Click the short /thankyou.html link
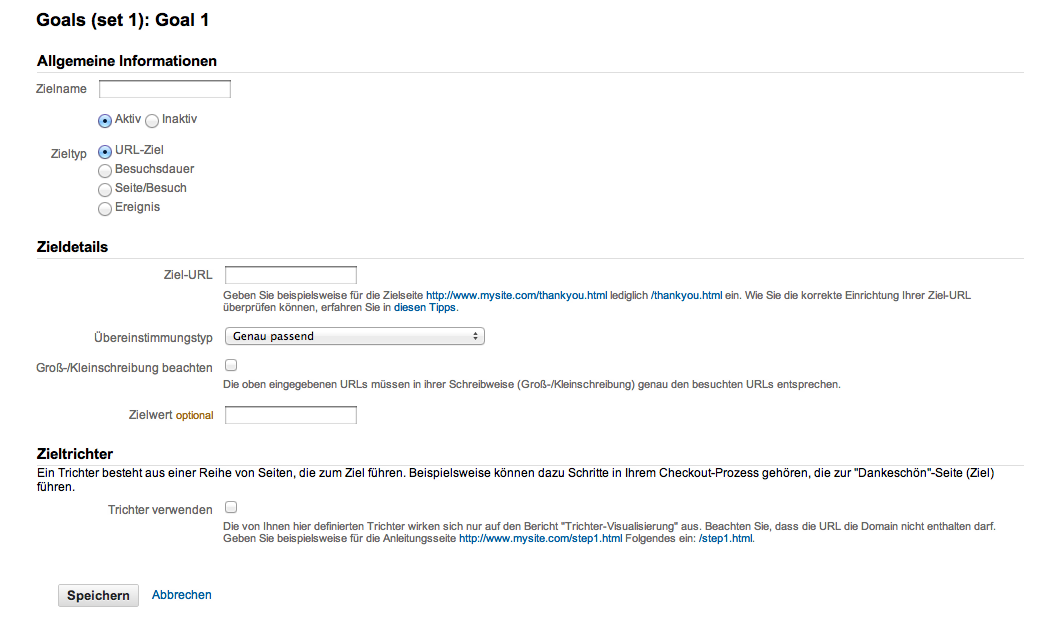The image size is (1049, 625). click(686, 296)
